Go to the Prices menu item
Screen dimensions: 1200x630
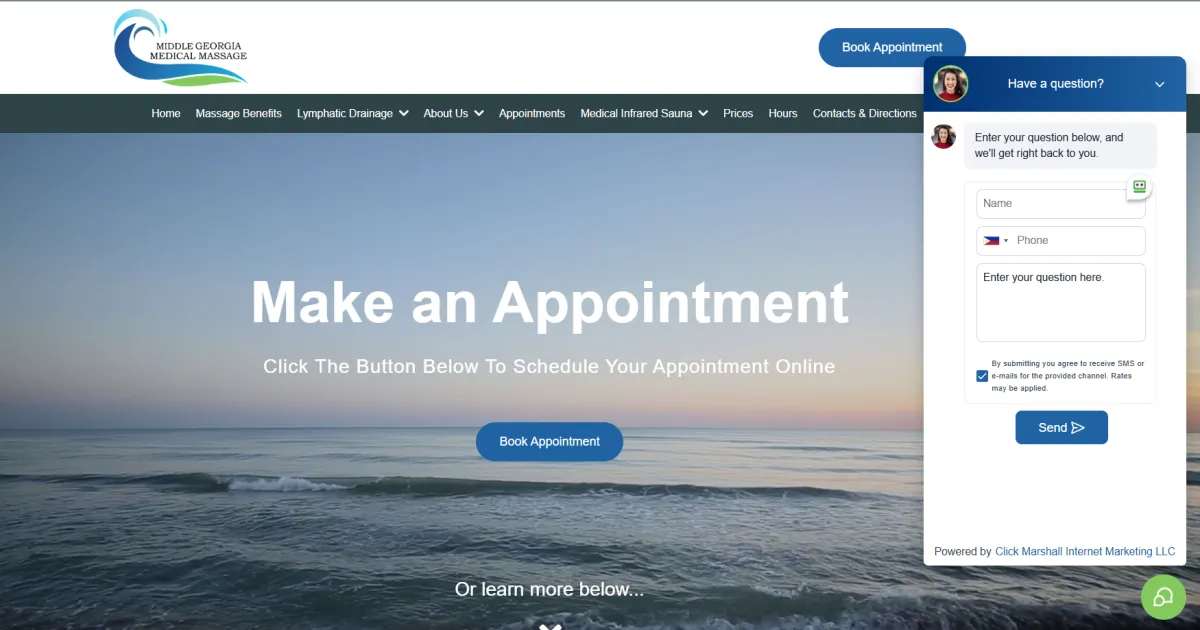(738, 113)
